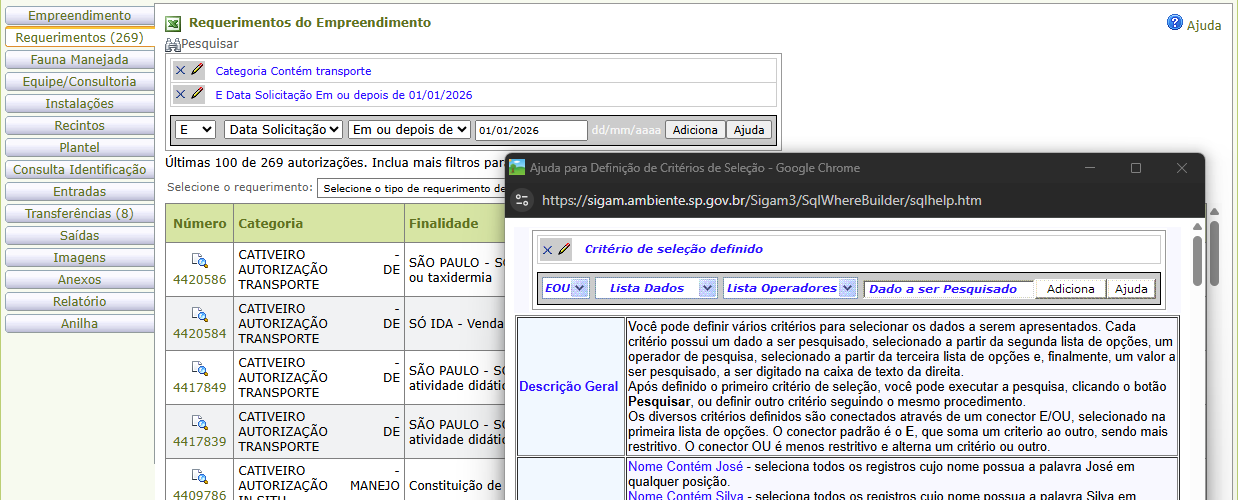The image size is (1238, 500).
Task: Show site info in the popup address bar
Action: pyautogui.click(x=522, y=200)
